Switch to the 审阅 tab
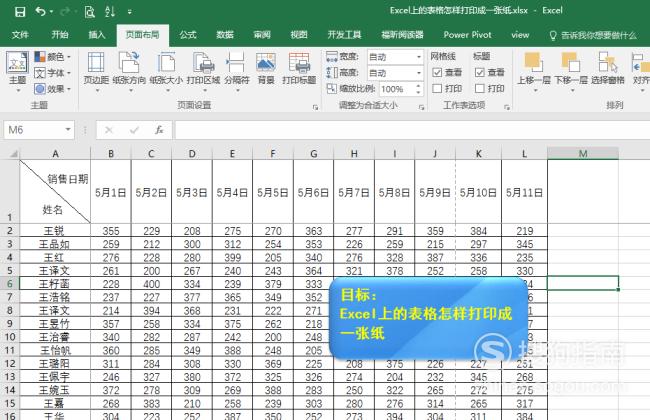Screen dimensions: 650x420 pos(262,35)
